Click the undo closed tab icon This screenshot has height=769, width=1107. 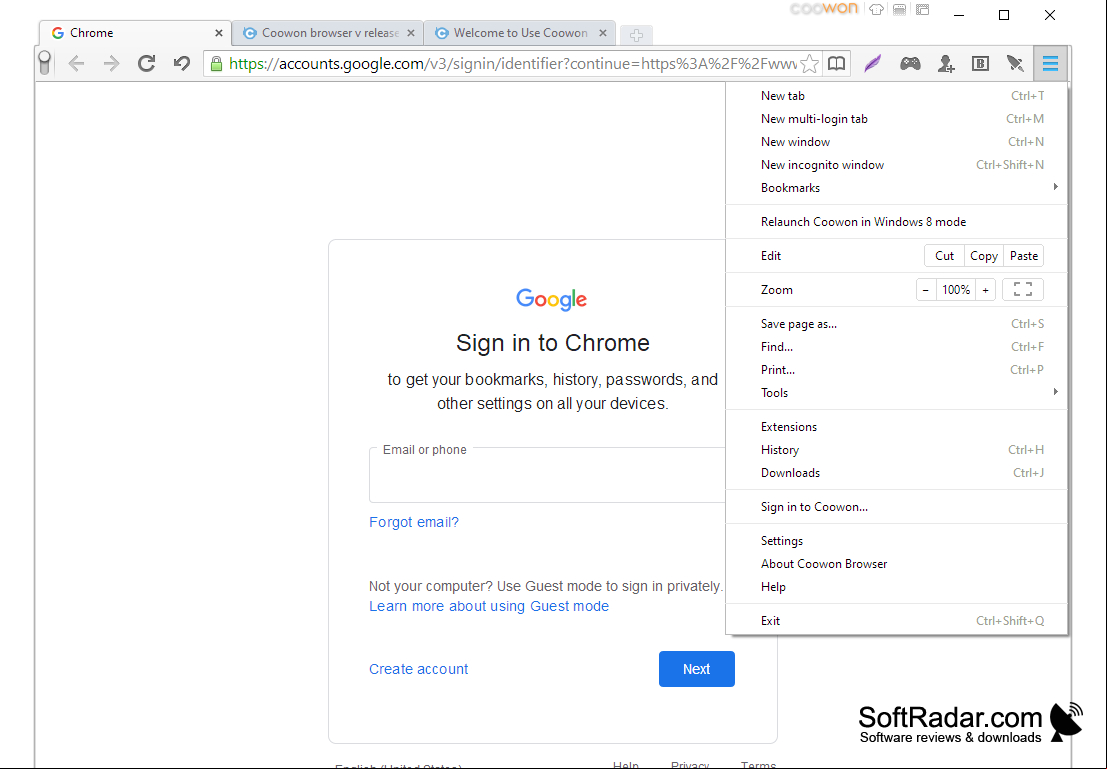pyautogui.click(x=181, y=64)
